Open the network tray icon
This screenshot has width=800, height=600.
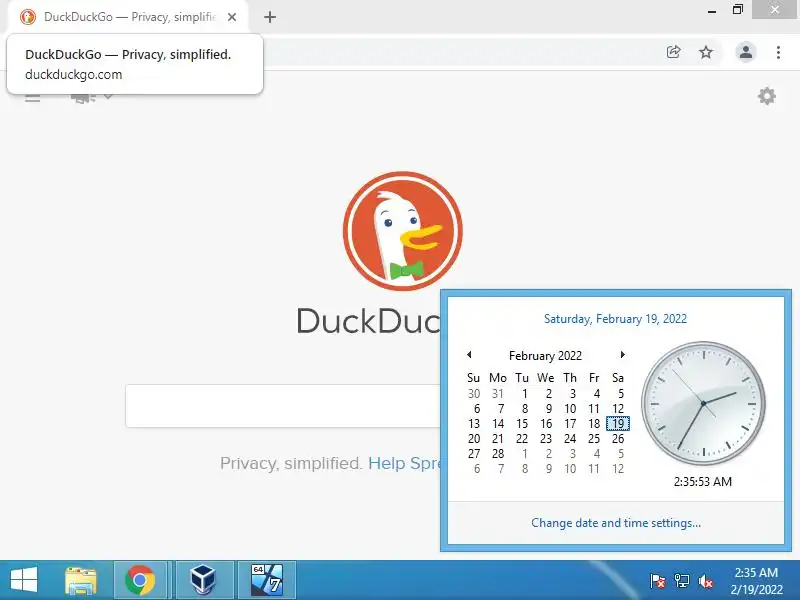[682, 581]
